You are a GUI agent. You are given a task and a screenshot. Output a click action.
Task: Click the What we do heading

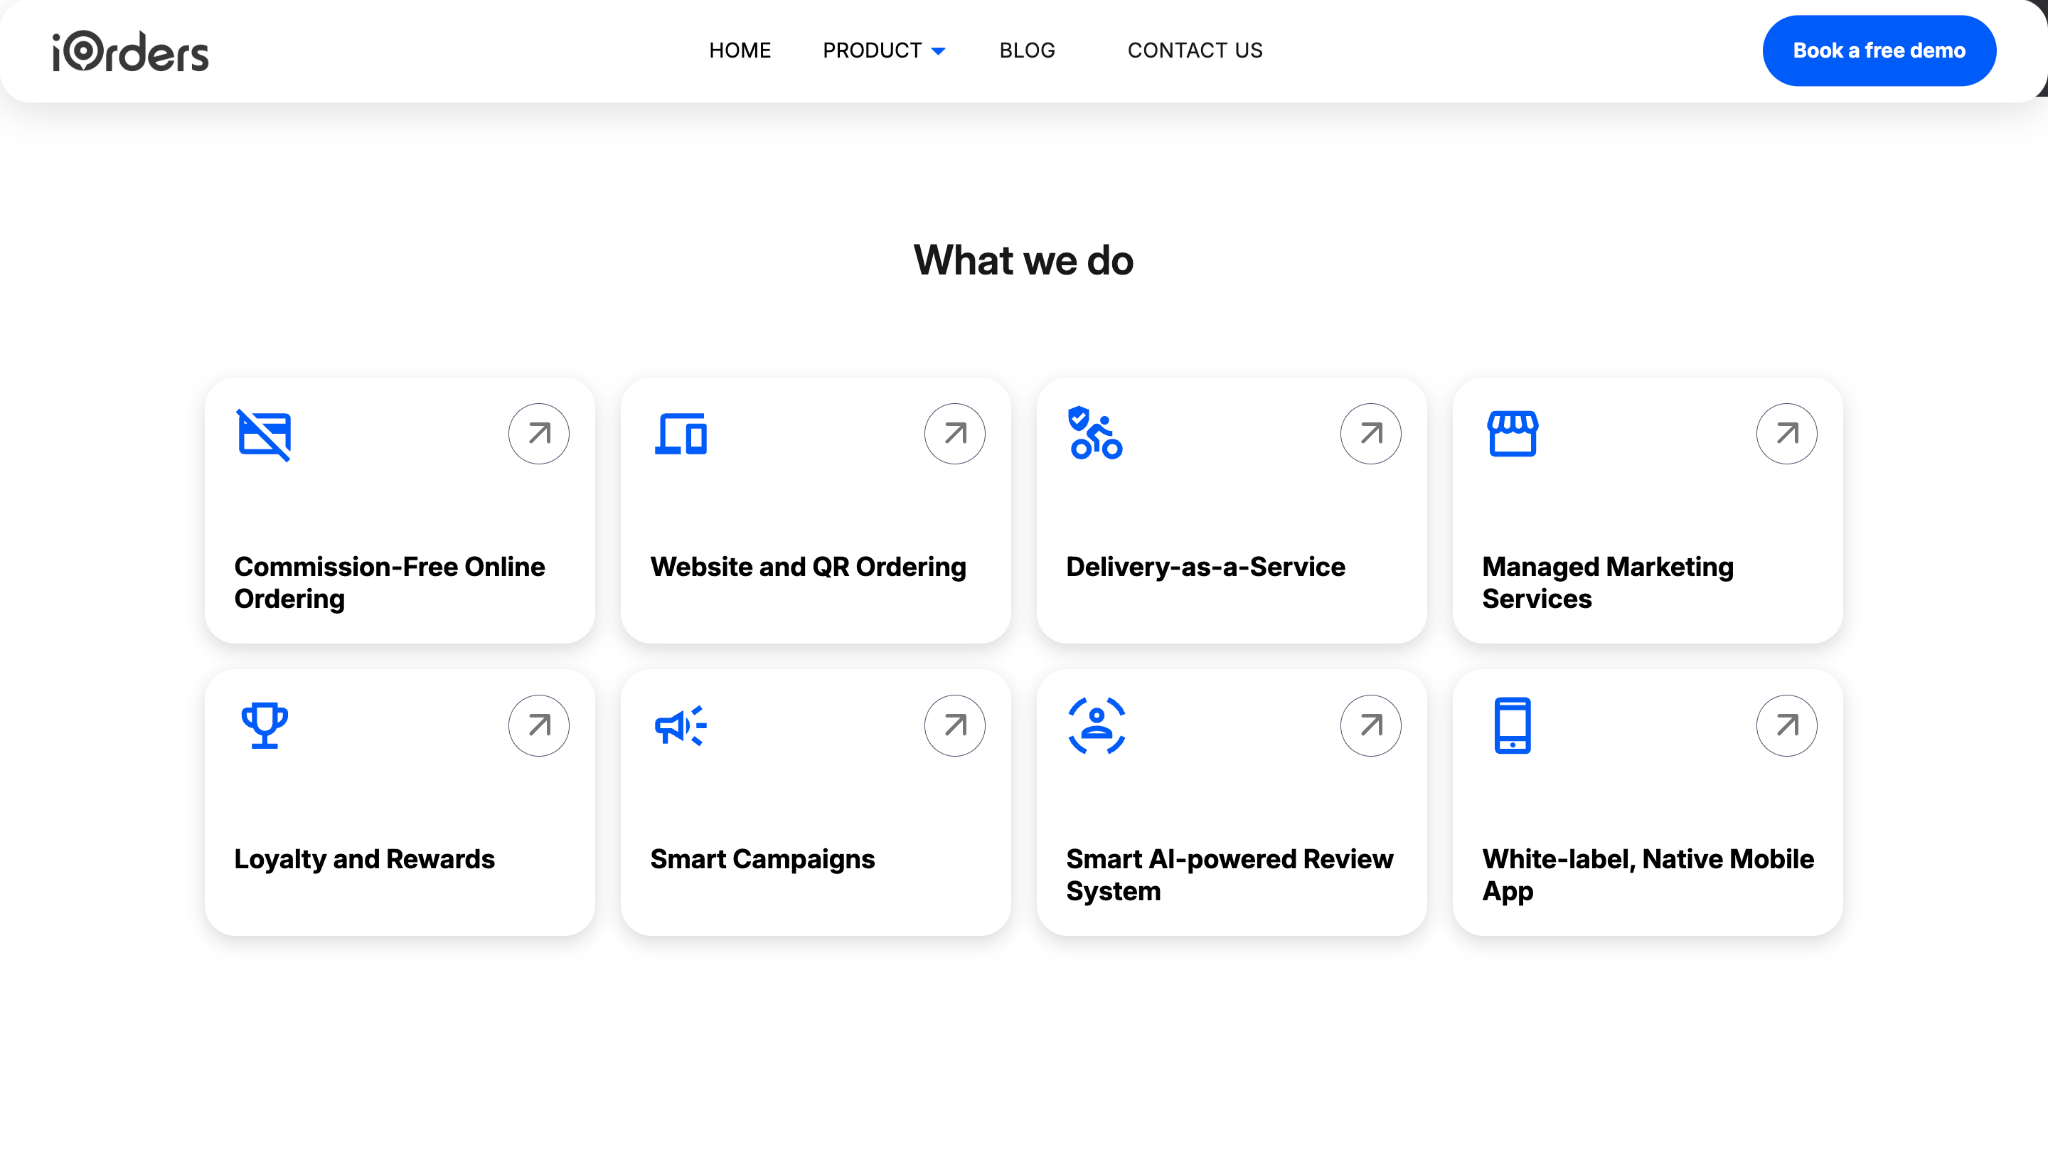click(x=1024, y=261)
